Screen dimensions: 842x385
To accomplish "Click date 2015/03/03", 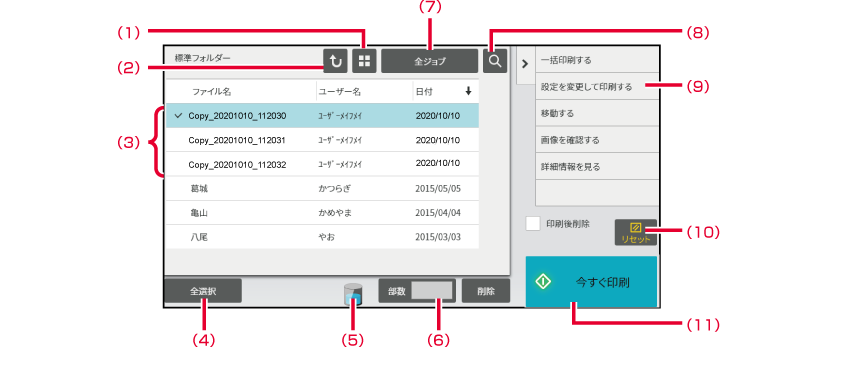I will point(438,237).
